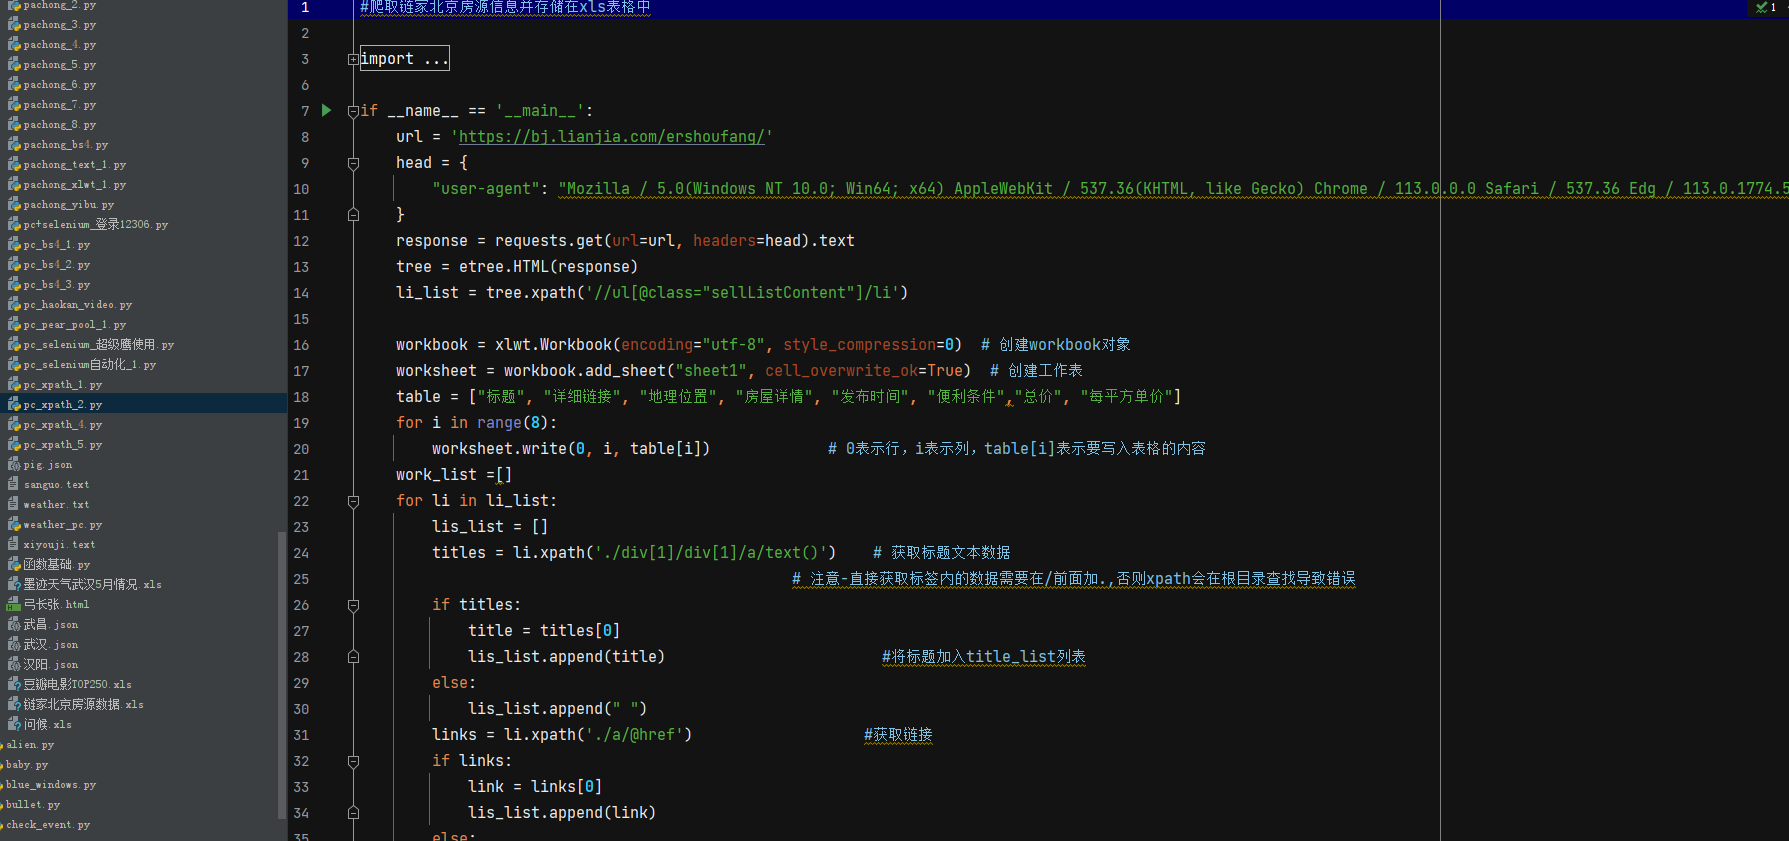Click the file icon of pachong_3.py
1789x841 pixels.
[x=14, y=24]
